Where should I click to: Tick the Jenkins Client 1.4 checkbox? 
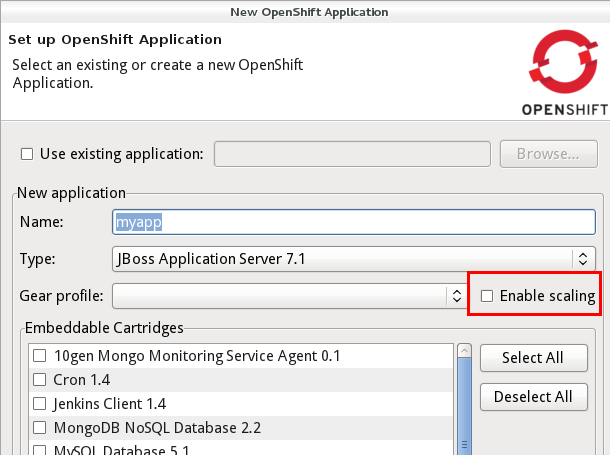click(x=40, y=404)
